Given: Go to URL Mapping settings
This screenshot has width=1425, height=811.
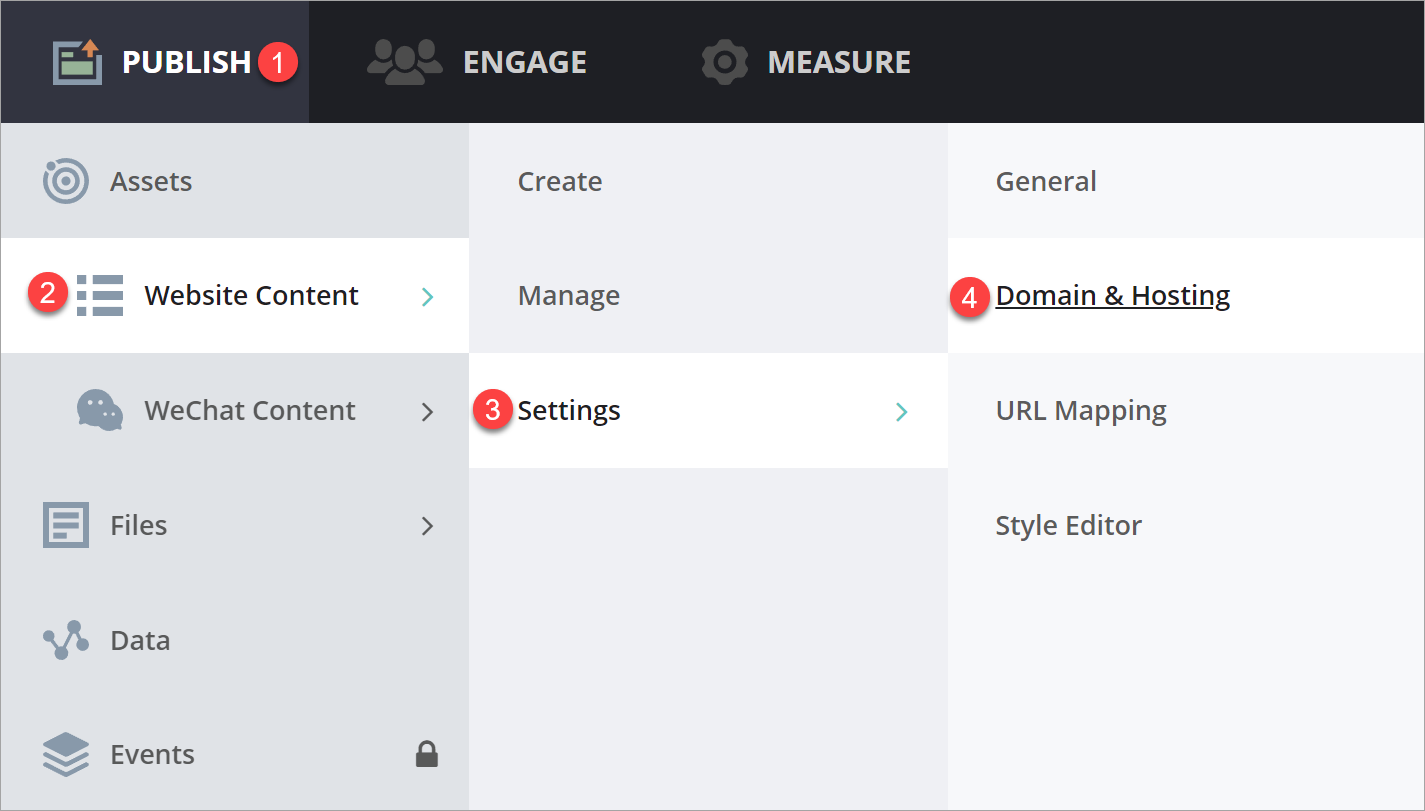Looking at the screenshot, I should click(x=1081, y=411).
